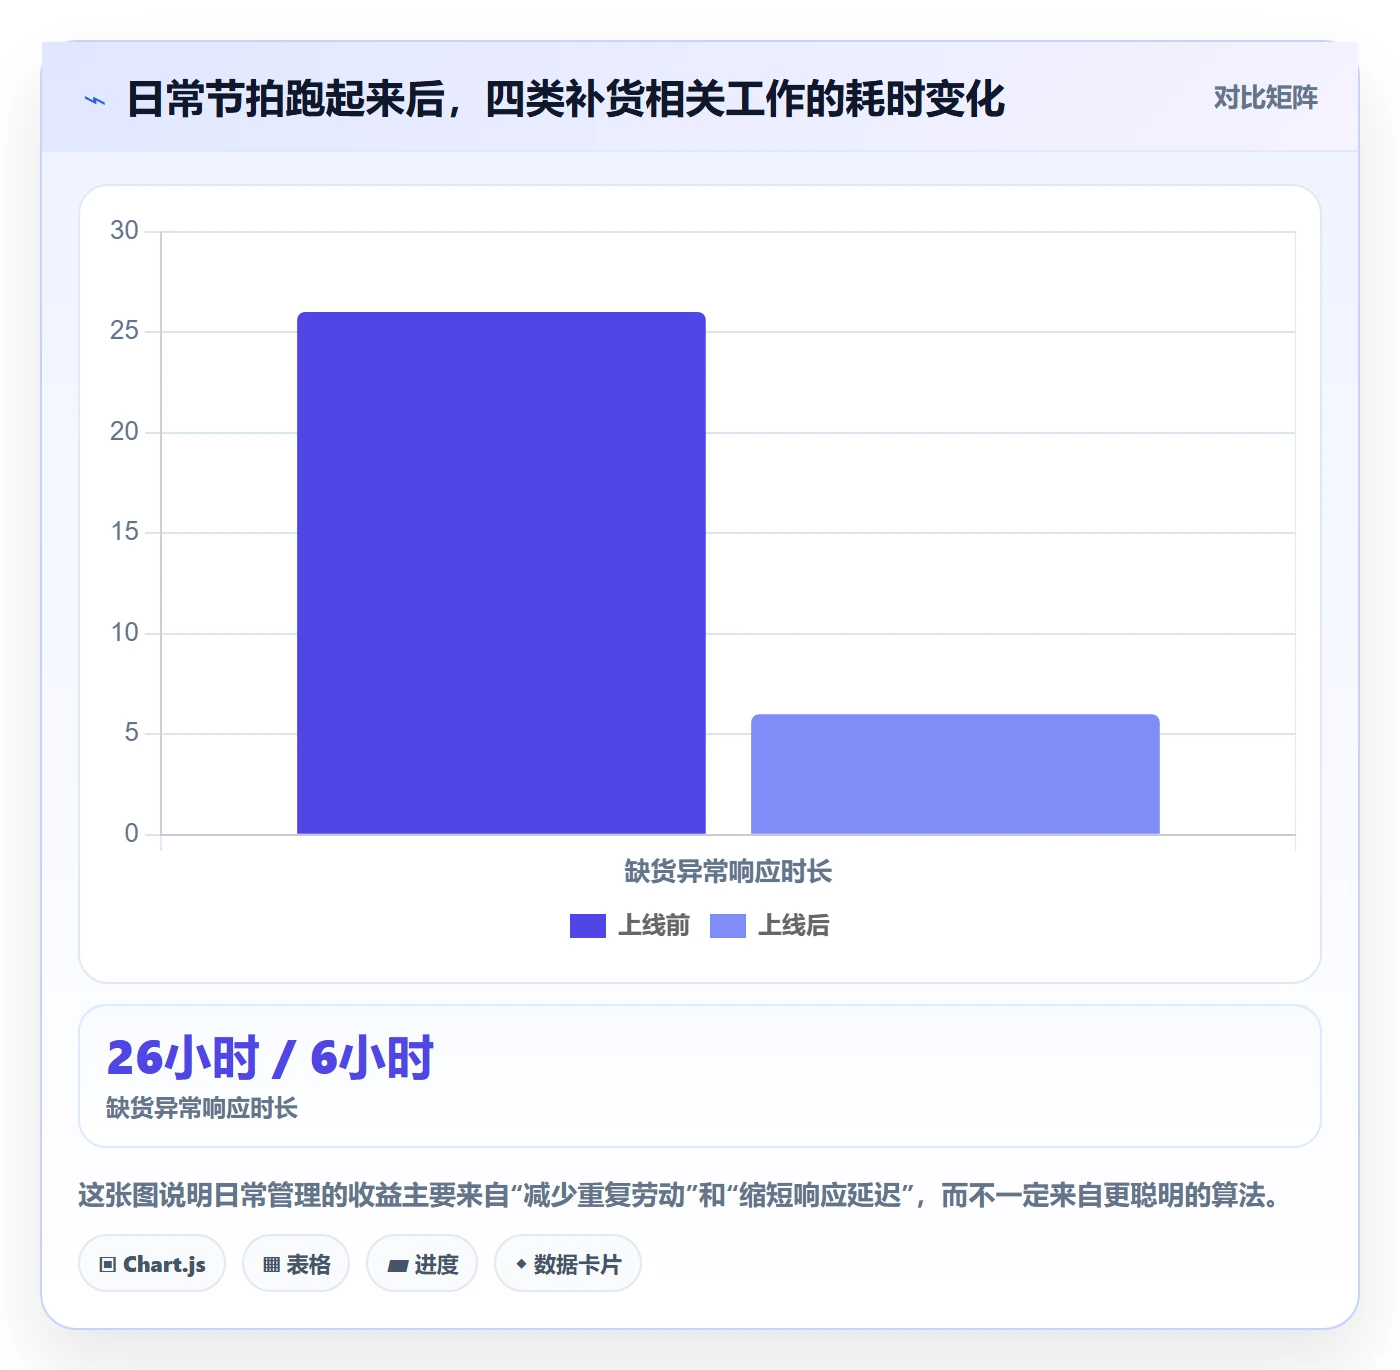Click the 上线前 legend label
Viewport: 1400px width, 1370px height.
[654, 926]
